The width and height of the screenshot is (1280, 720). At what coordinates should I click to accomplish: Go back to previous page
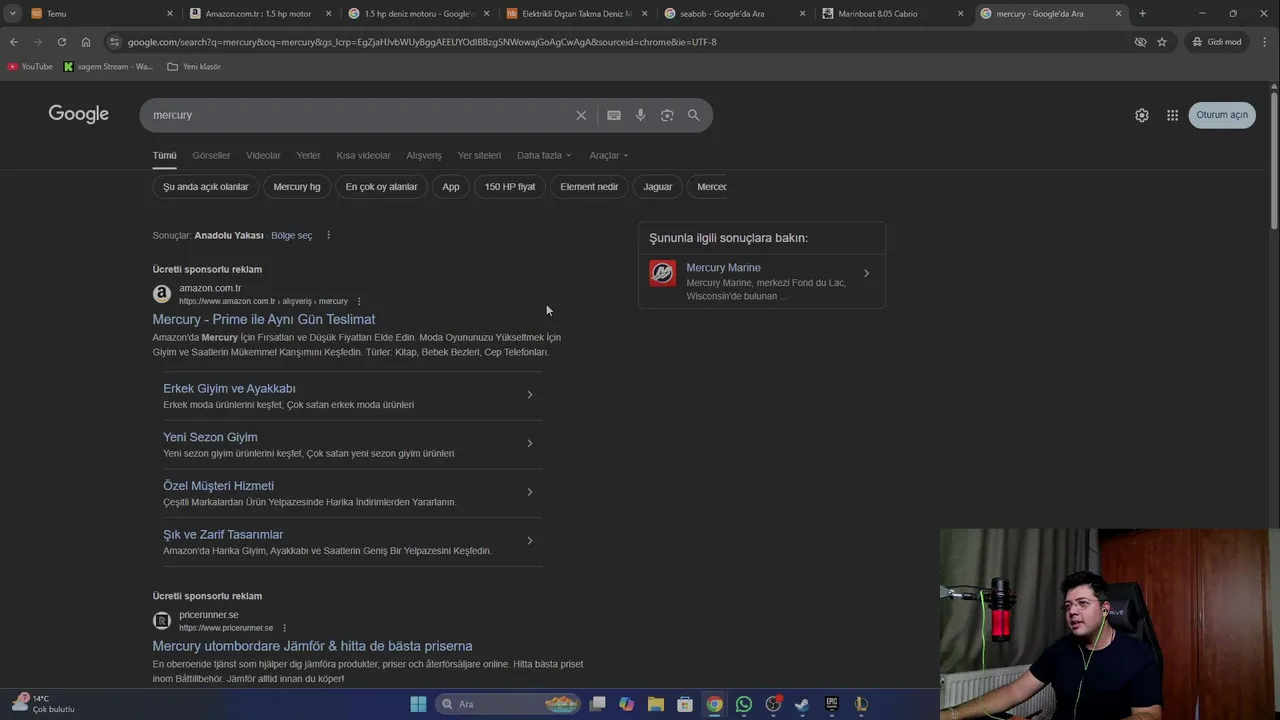(x=13, y=42)
